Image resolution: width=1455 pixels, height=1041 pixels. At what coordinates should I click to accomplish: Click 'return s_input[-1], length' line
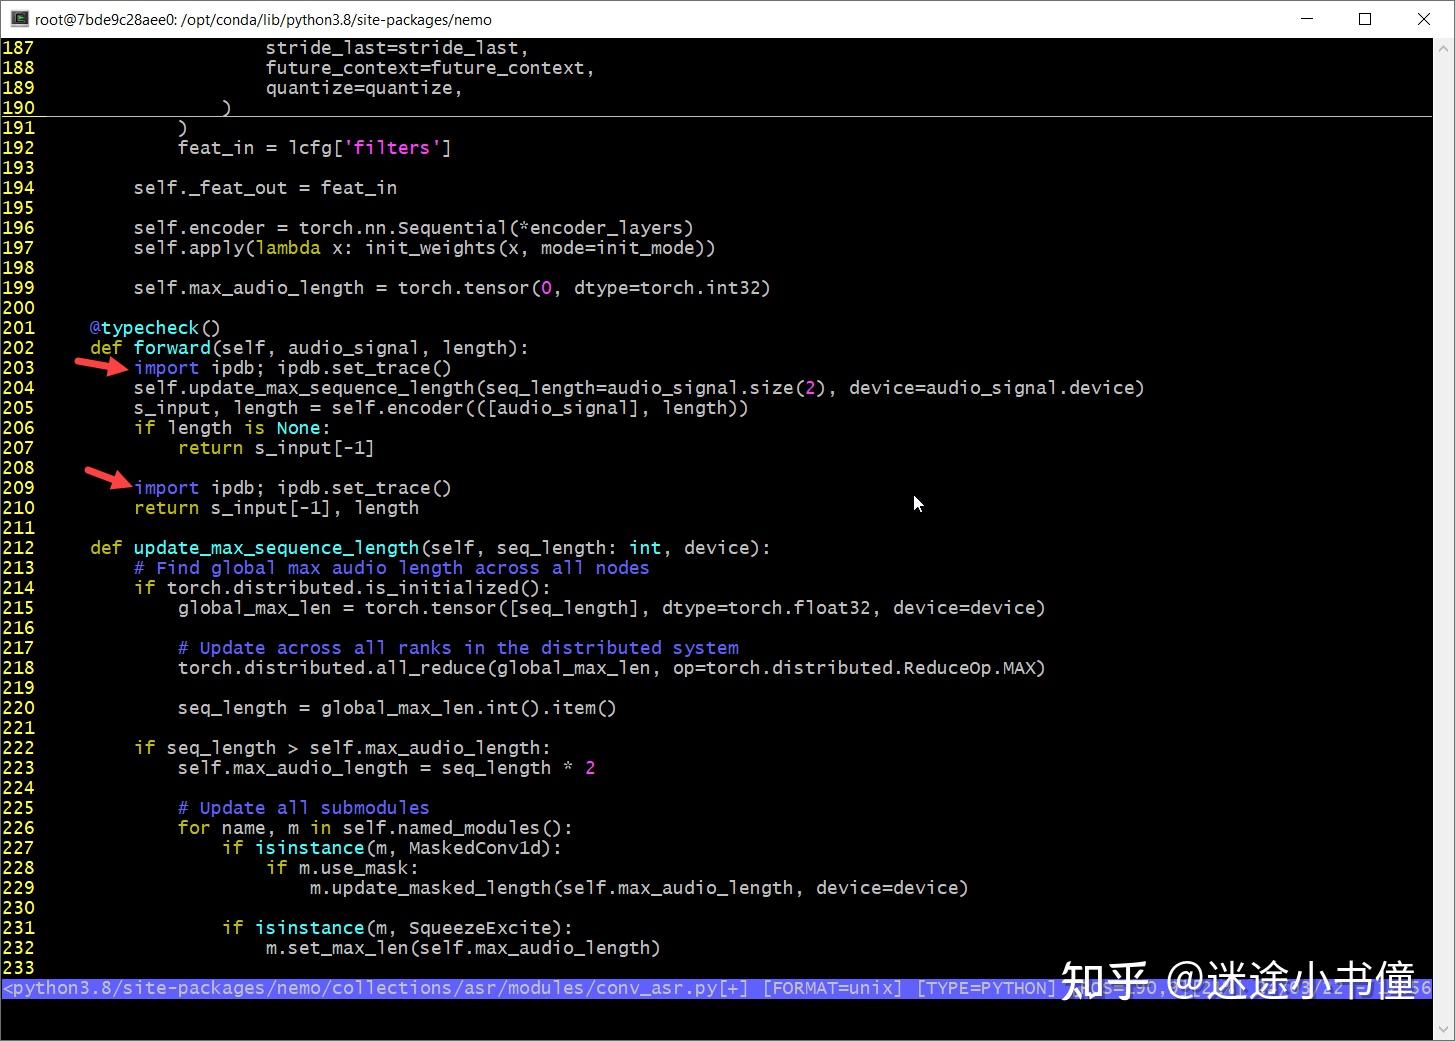[276, 508]
